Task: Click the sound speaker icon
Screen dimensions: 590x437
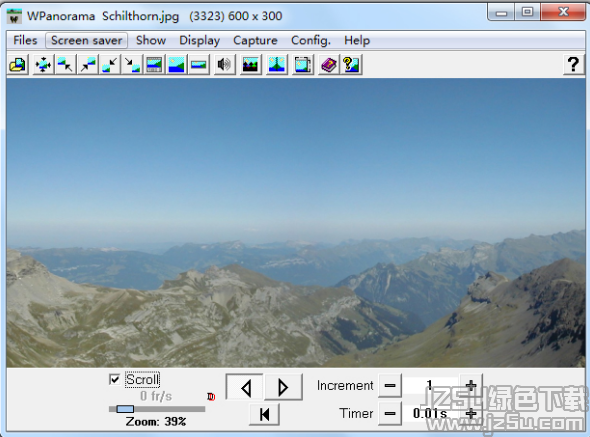Action: (x=224, y=65)
